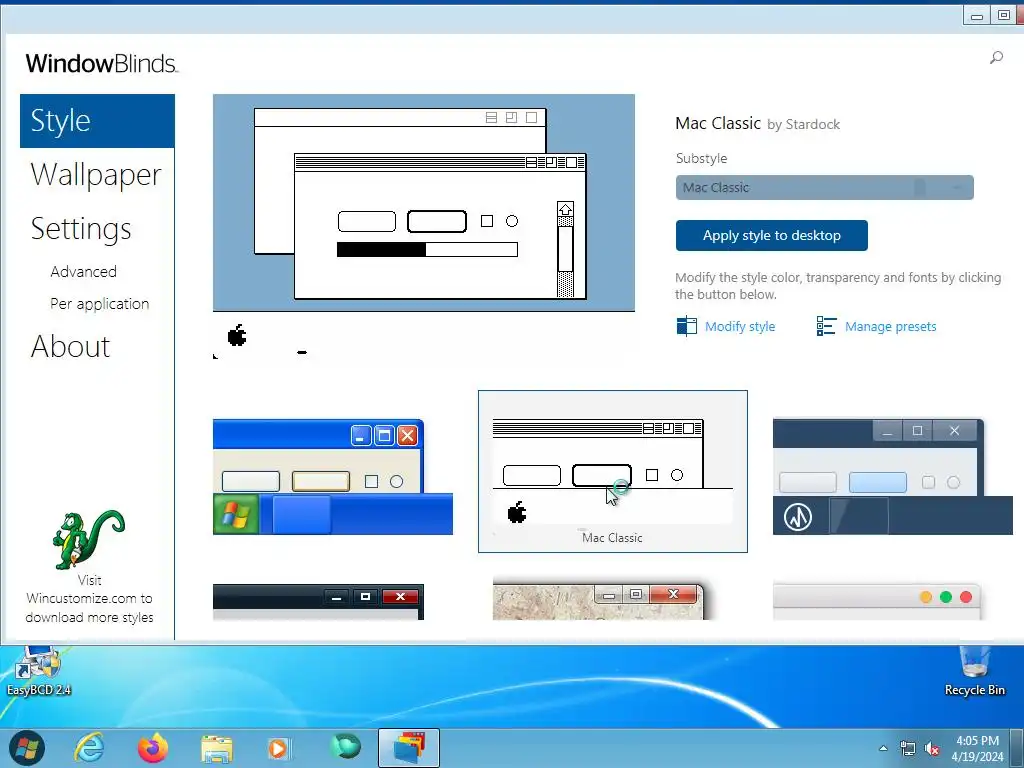The height and width of the screenshot is (768, 1024).
Task: Open the Windows Start button
Action: (x=27, y=748)
